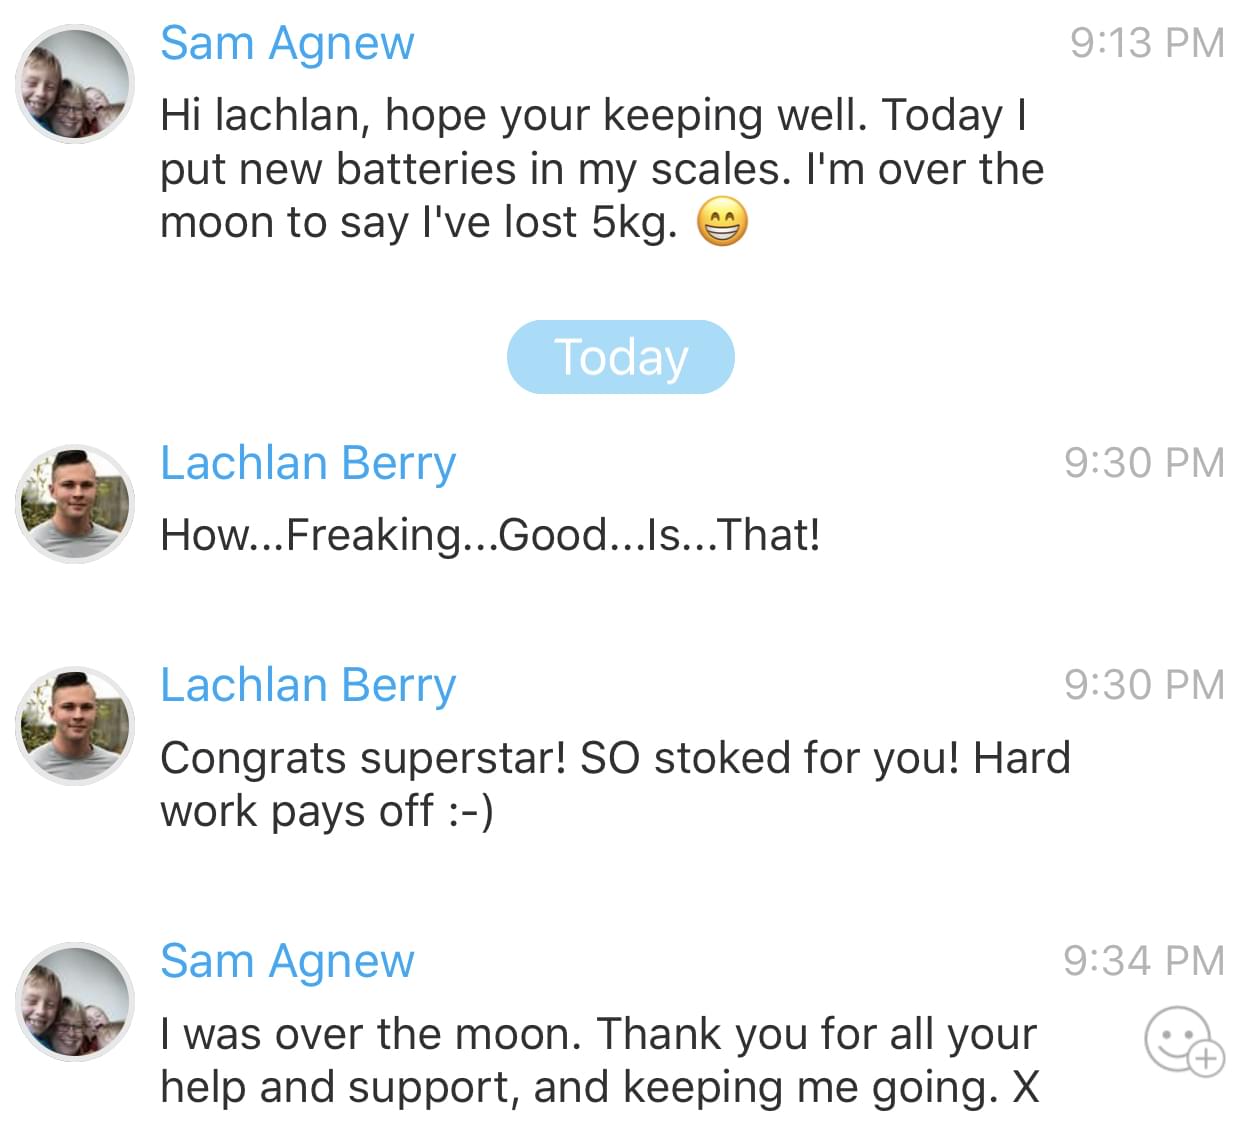Viewport: 1242px width, 1147px height.
Task: Select the 'Hi lachlan, hope your keeping well' message
Action: pyautogui.click(x=600, y=169)
